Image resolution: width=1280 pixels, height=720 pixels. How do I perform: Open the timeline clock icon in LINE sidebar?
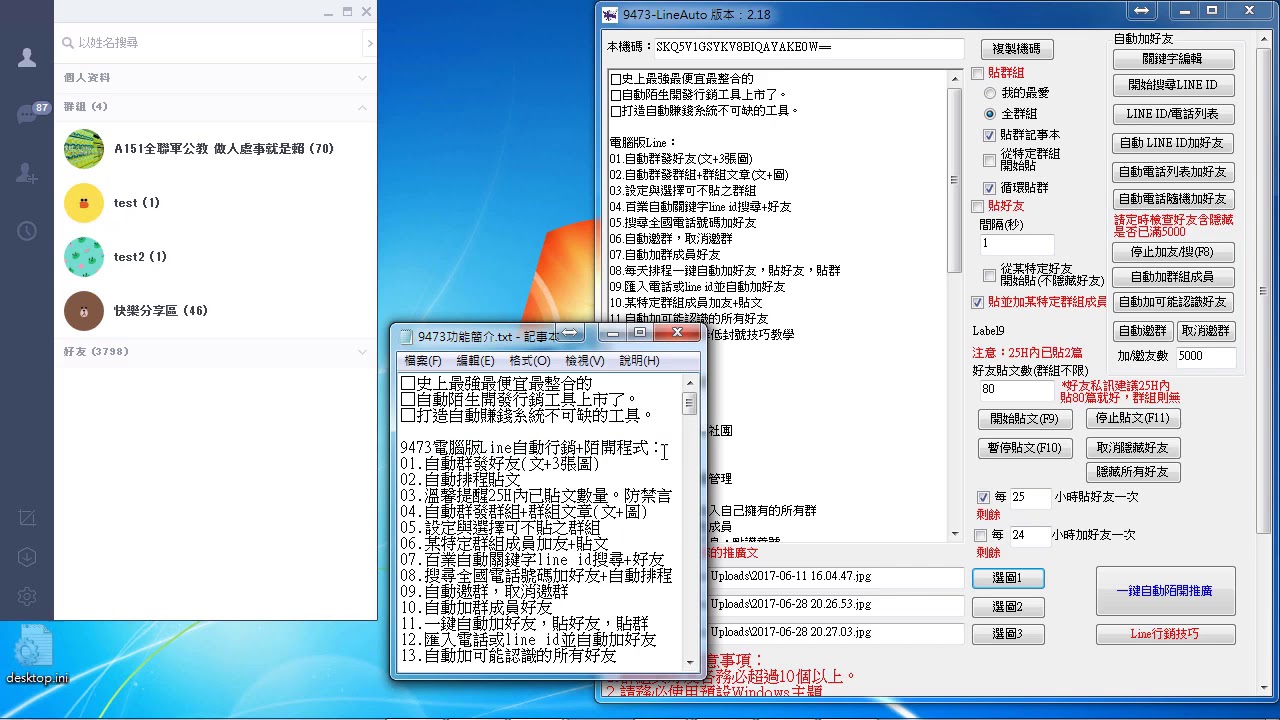(27, 231)
